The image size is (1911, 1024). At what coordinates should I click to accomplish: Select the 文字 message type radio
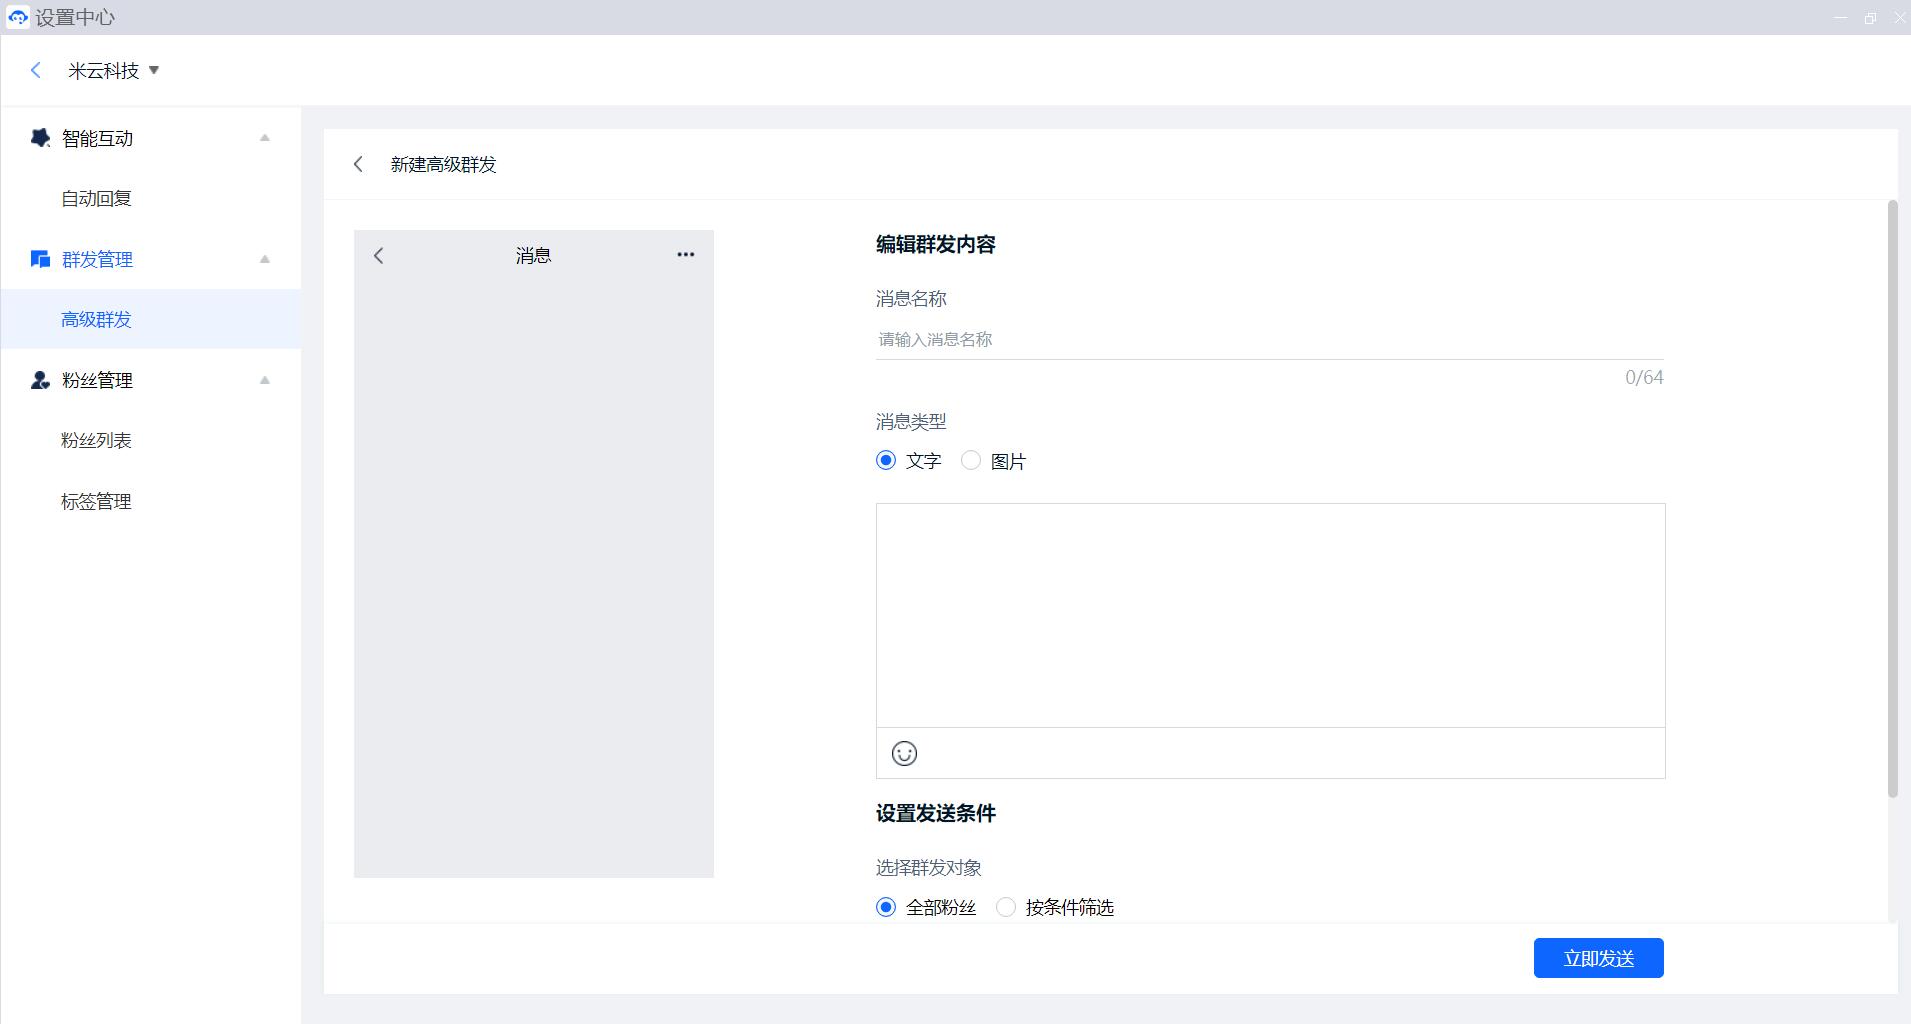pos(886,461)
